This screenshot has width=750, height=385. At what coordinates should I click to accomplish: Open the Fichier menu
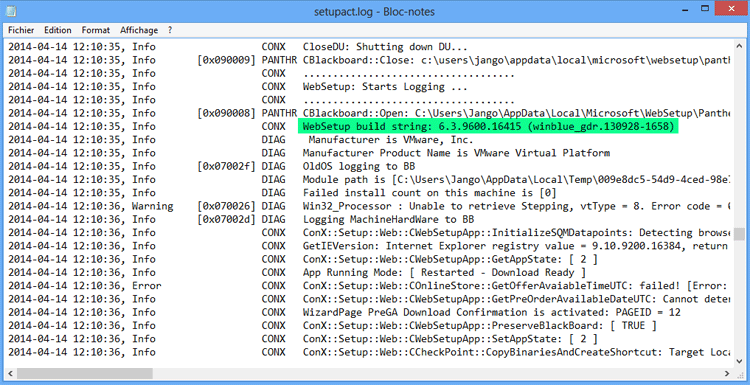(x=21, y=30)
